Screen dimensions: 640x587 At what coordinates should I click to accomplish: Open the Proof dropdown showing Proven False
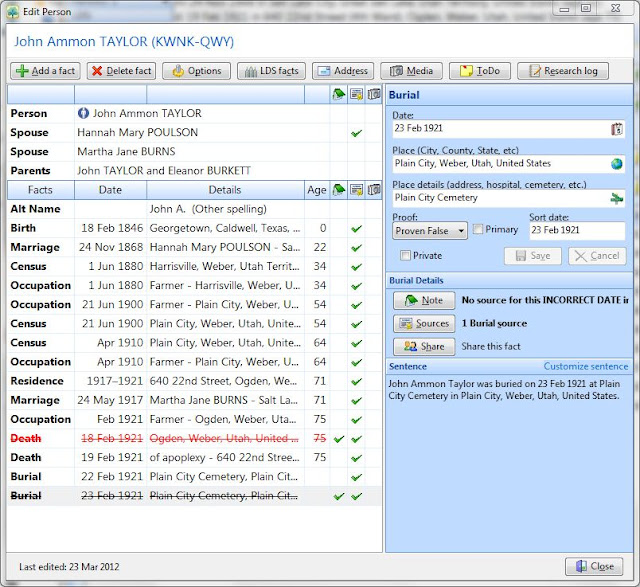pos(430,231)
